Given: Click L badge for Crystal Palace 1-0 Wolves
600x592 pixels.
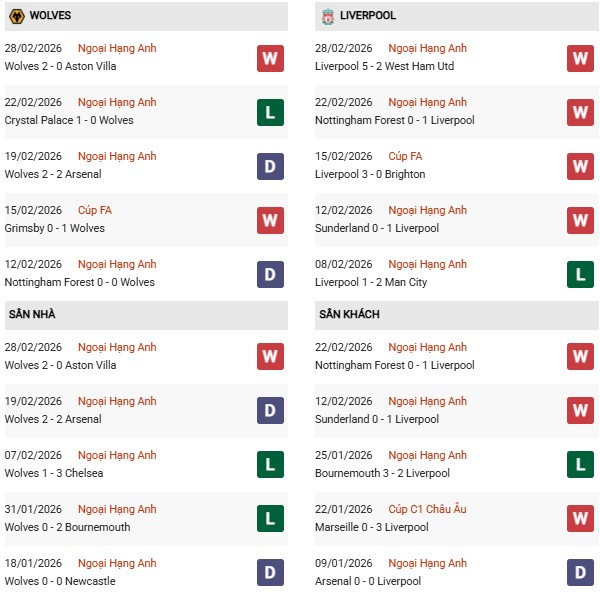Looking at the screenshot, I should click(270, 112).
